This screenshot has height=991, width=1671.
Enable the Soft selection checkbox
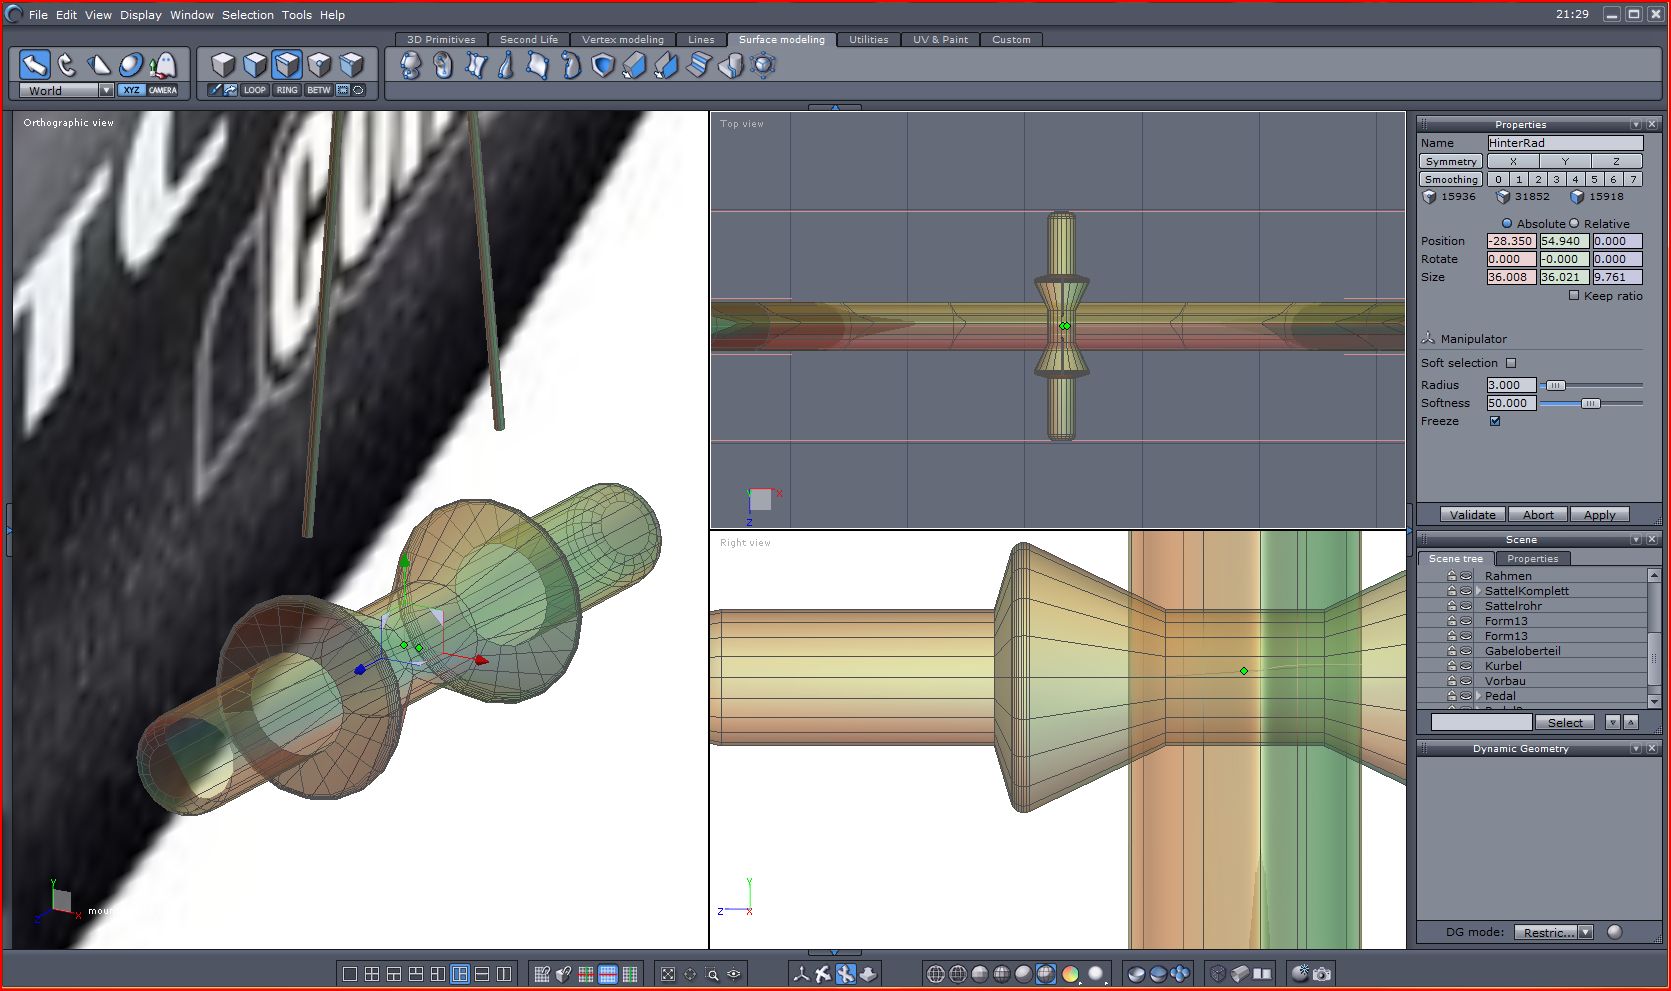(x=1511, y=363)
